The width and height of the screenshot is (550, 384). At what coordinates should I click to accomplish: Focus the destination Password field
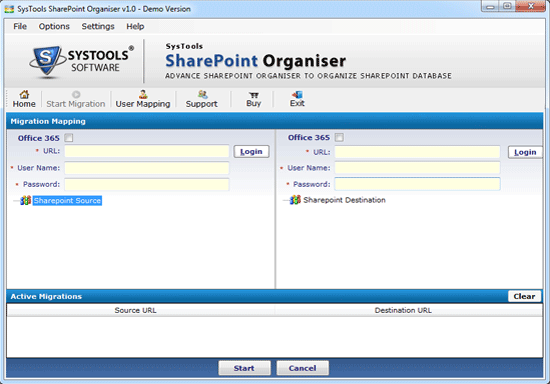[x=417, y=184]
